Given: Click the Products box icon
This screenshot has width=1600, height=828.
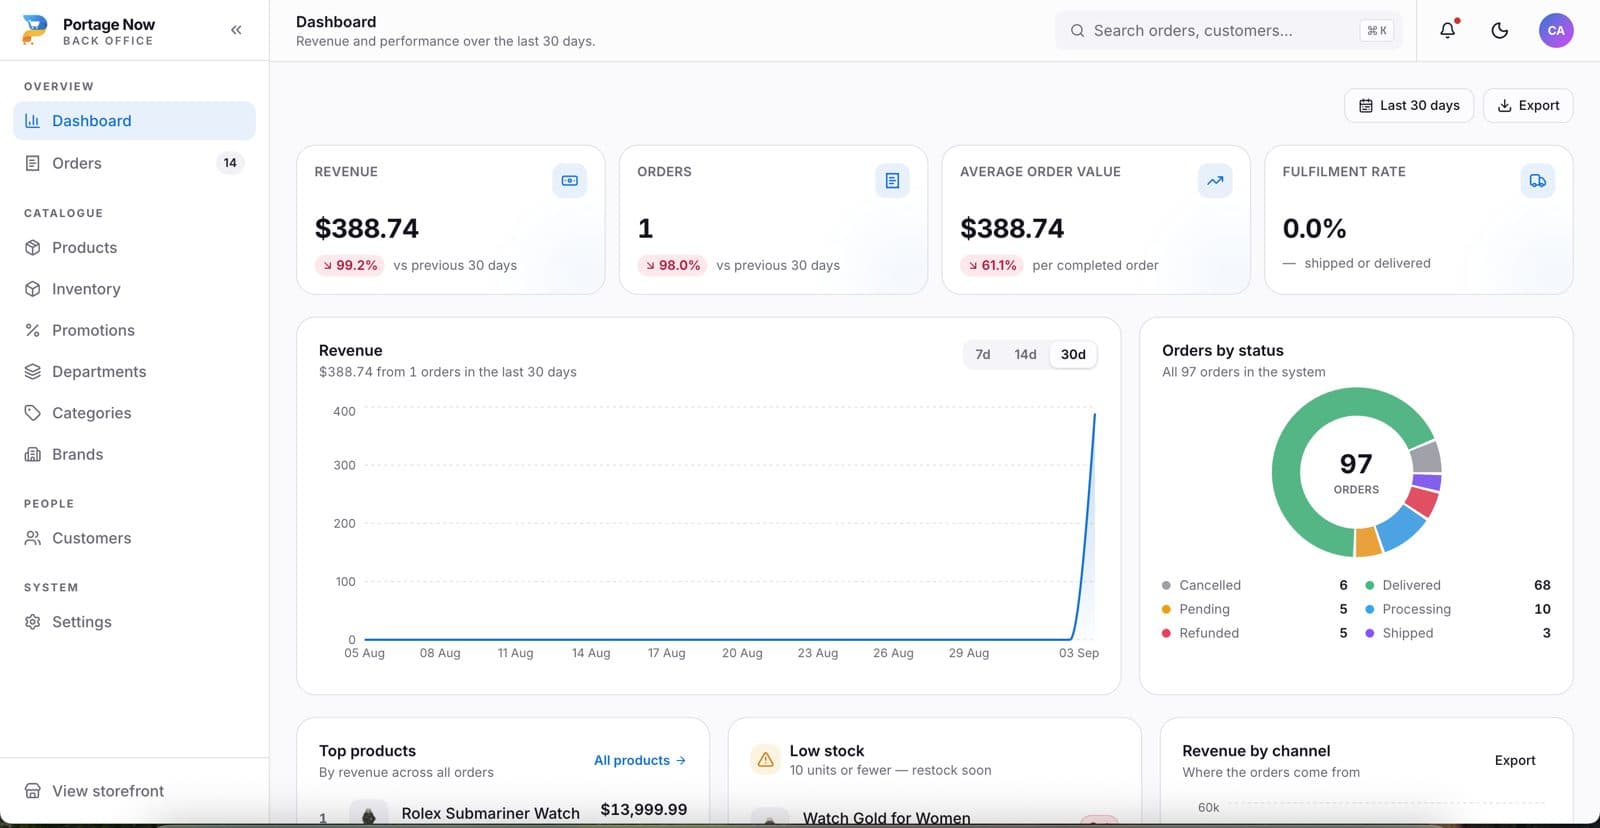Looking at the screenshot, I should [x=33, y=248].
